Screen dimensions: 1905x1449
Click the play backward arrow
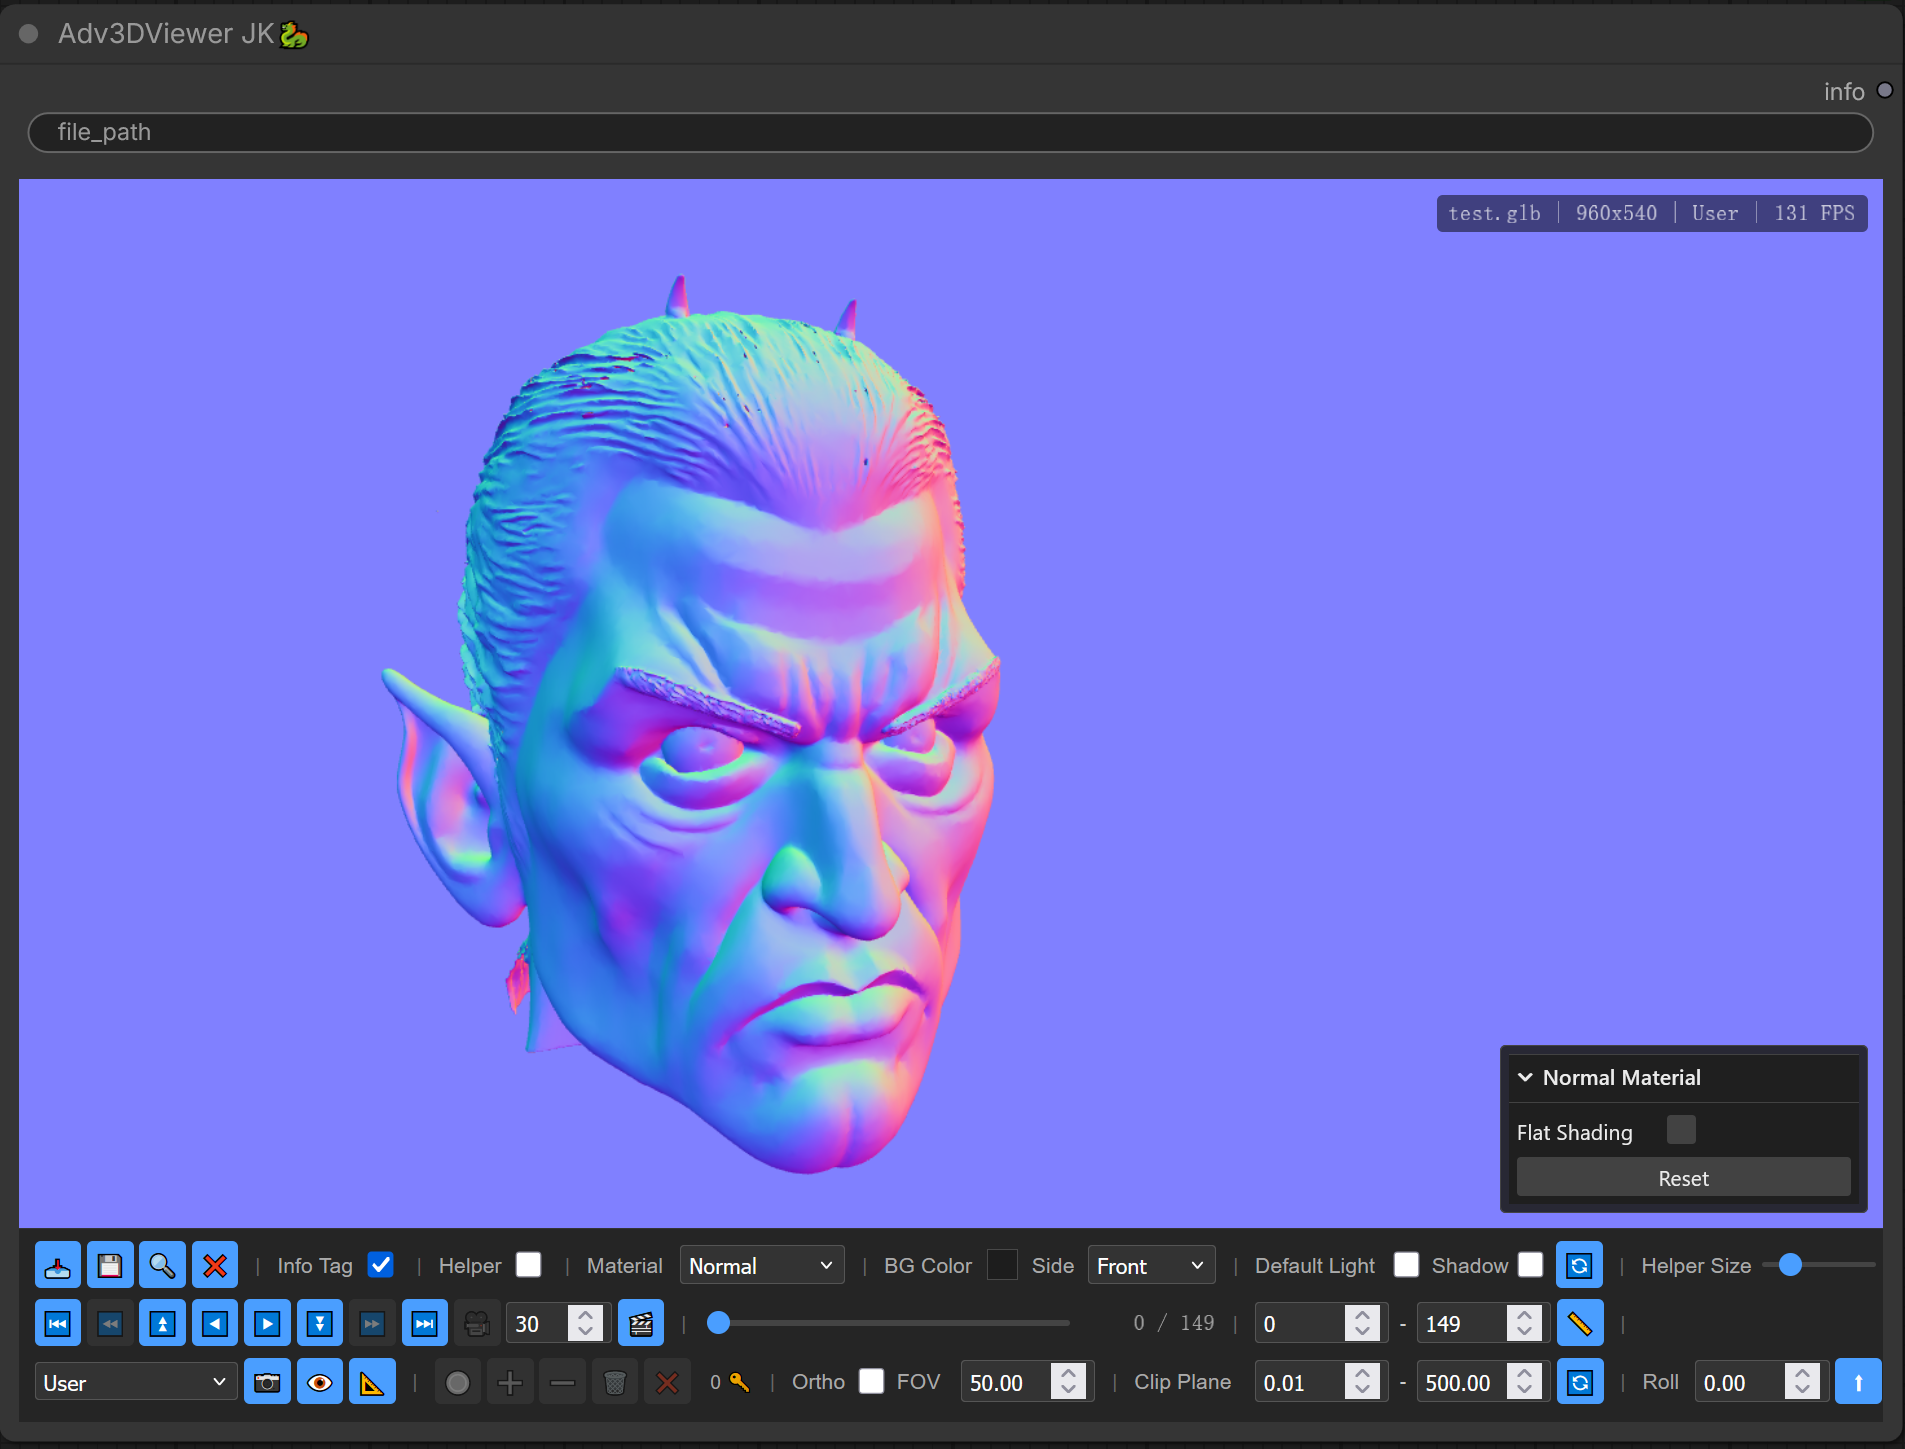point(214,1324)
